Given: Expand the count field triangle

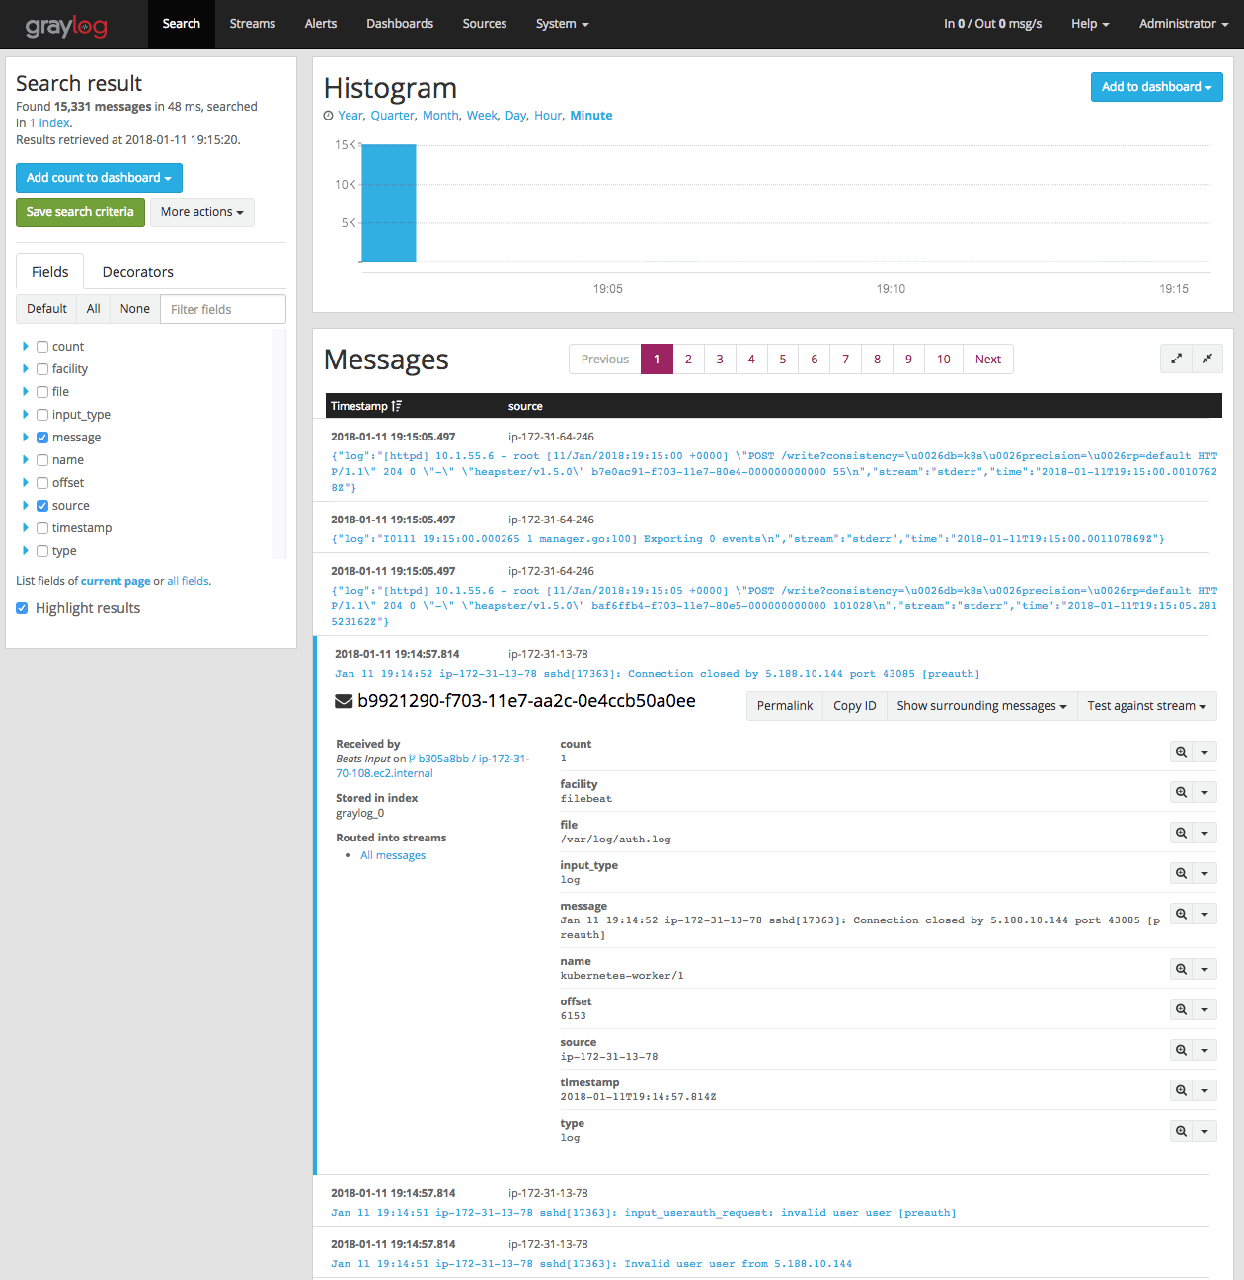Looking at the screenshot, I should [26, 347].
